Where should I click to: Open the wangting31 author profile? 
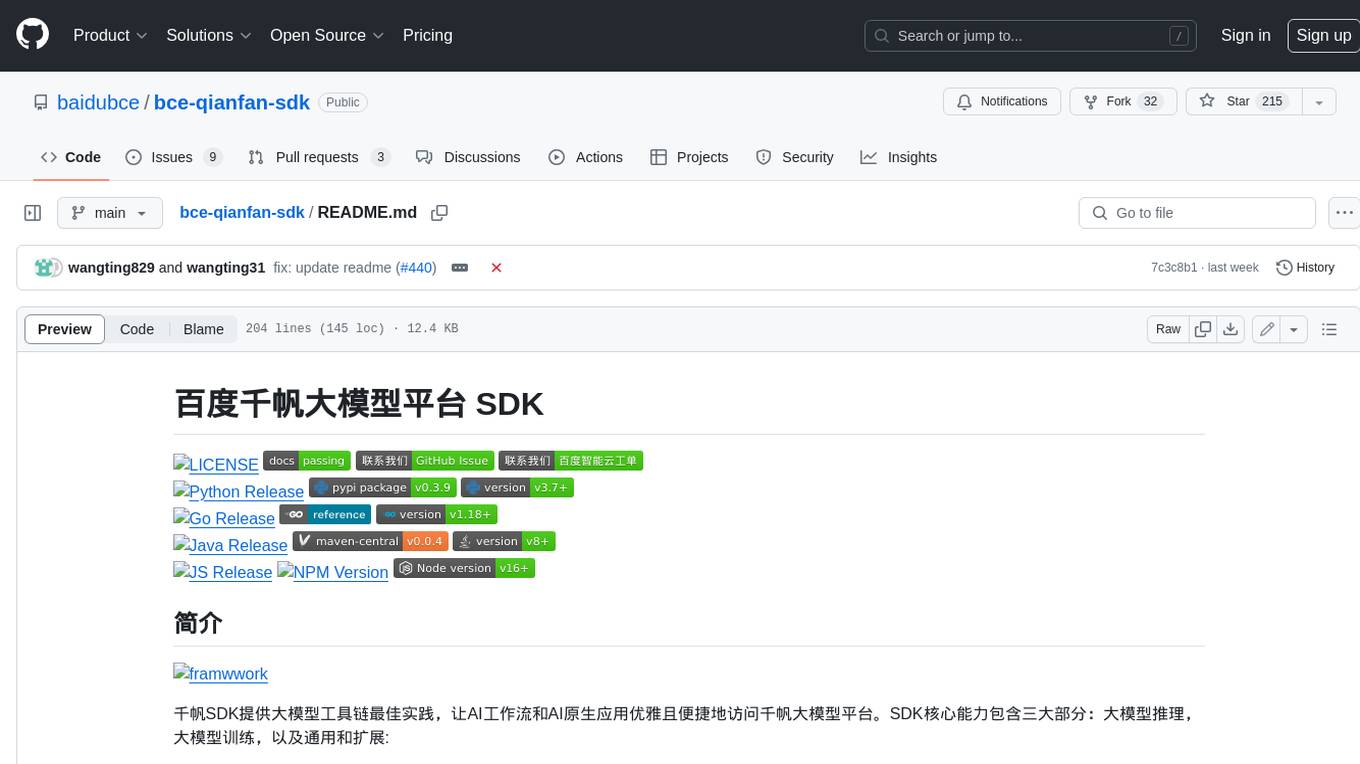226,268
